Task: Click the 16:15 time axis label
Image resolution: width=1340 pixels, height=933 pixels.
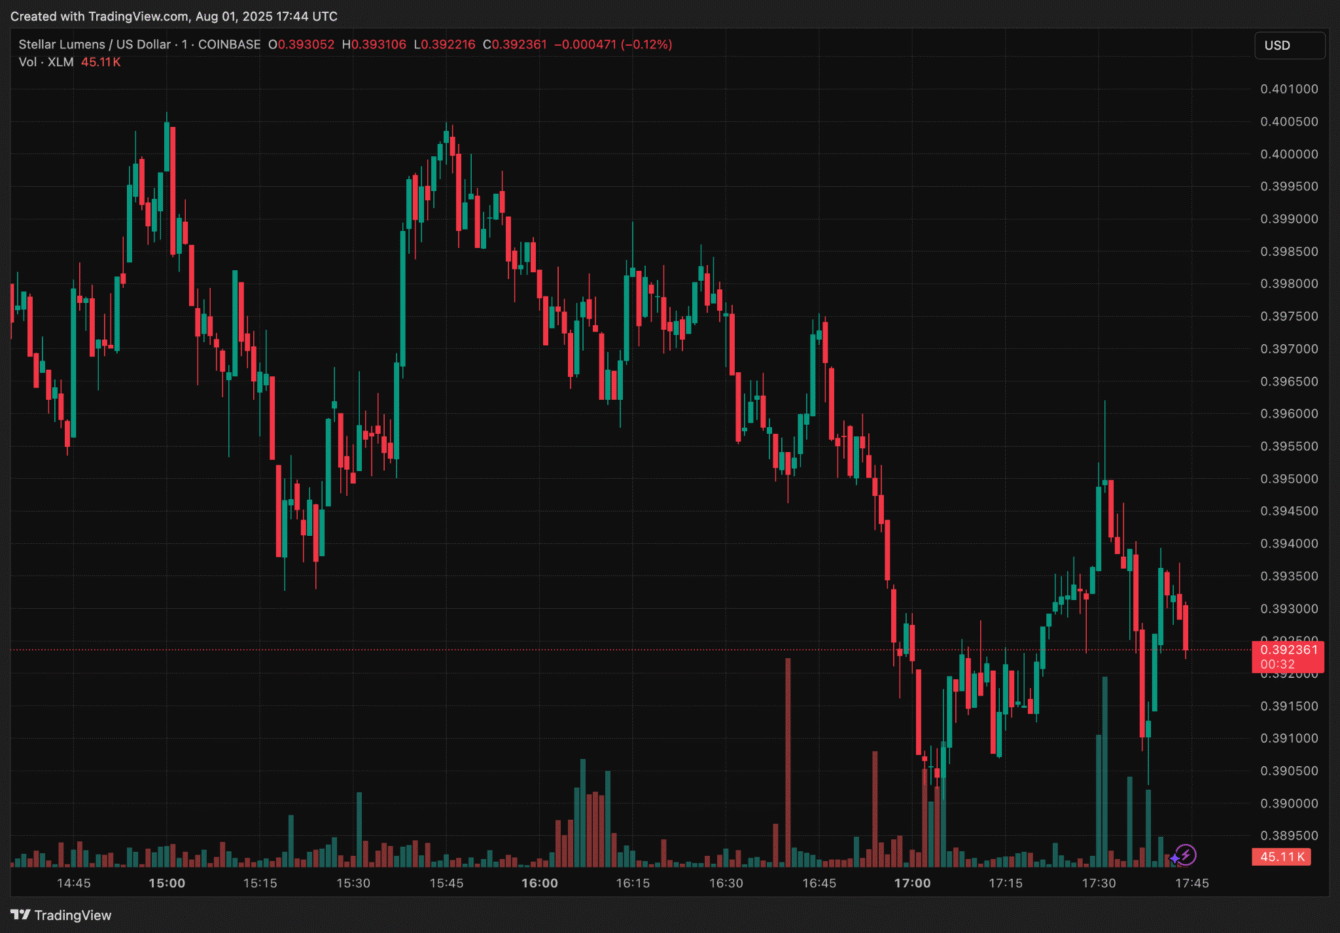Action: click(633, 883)
